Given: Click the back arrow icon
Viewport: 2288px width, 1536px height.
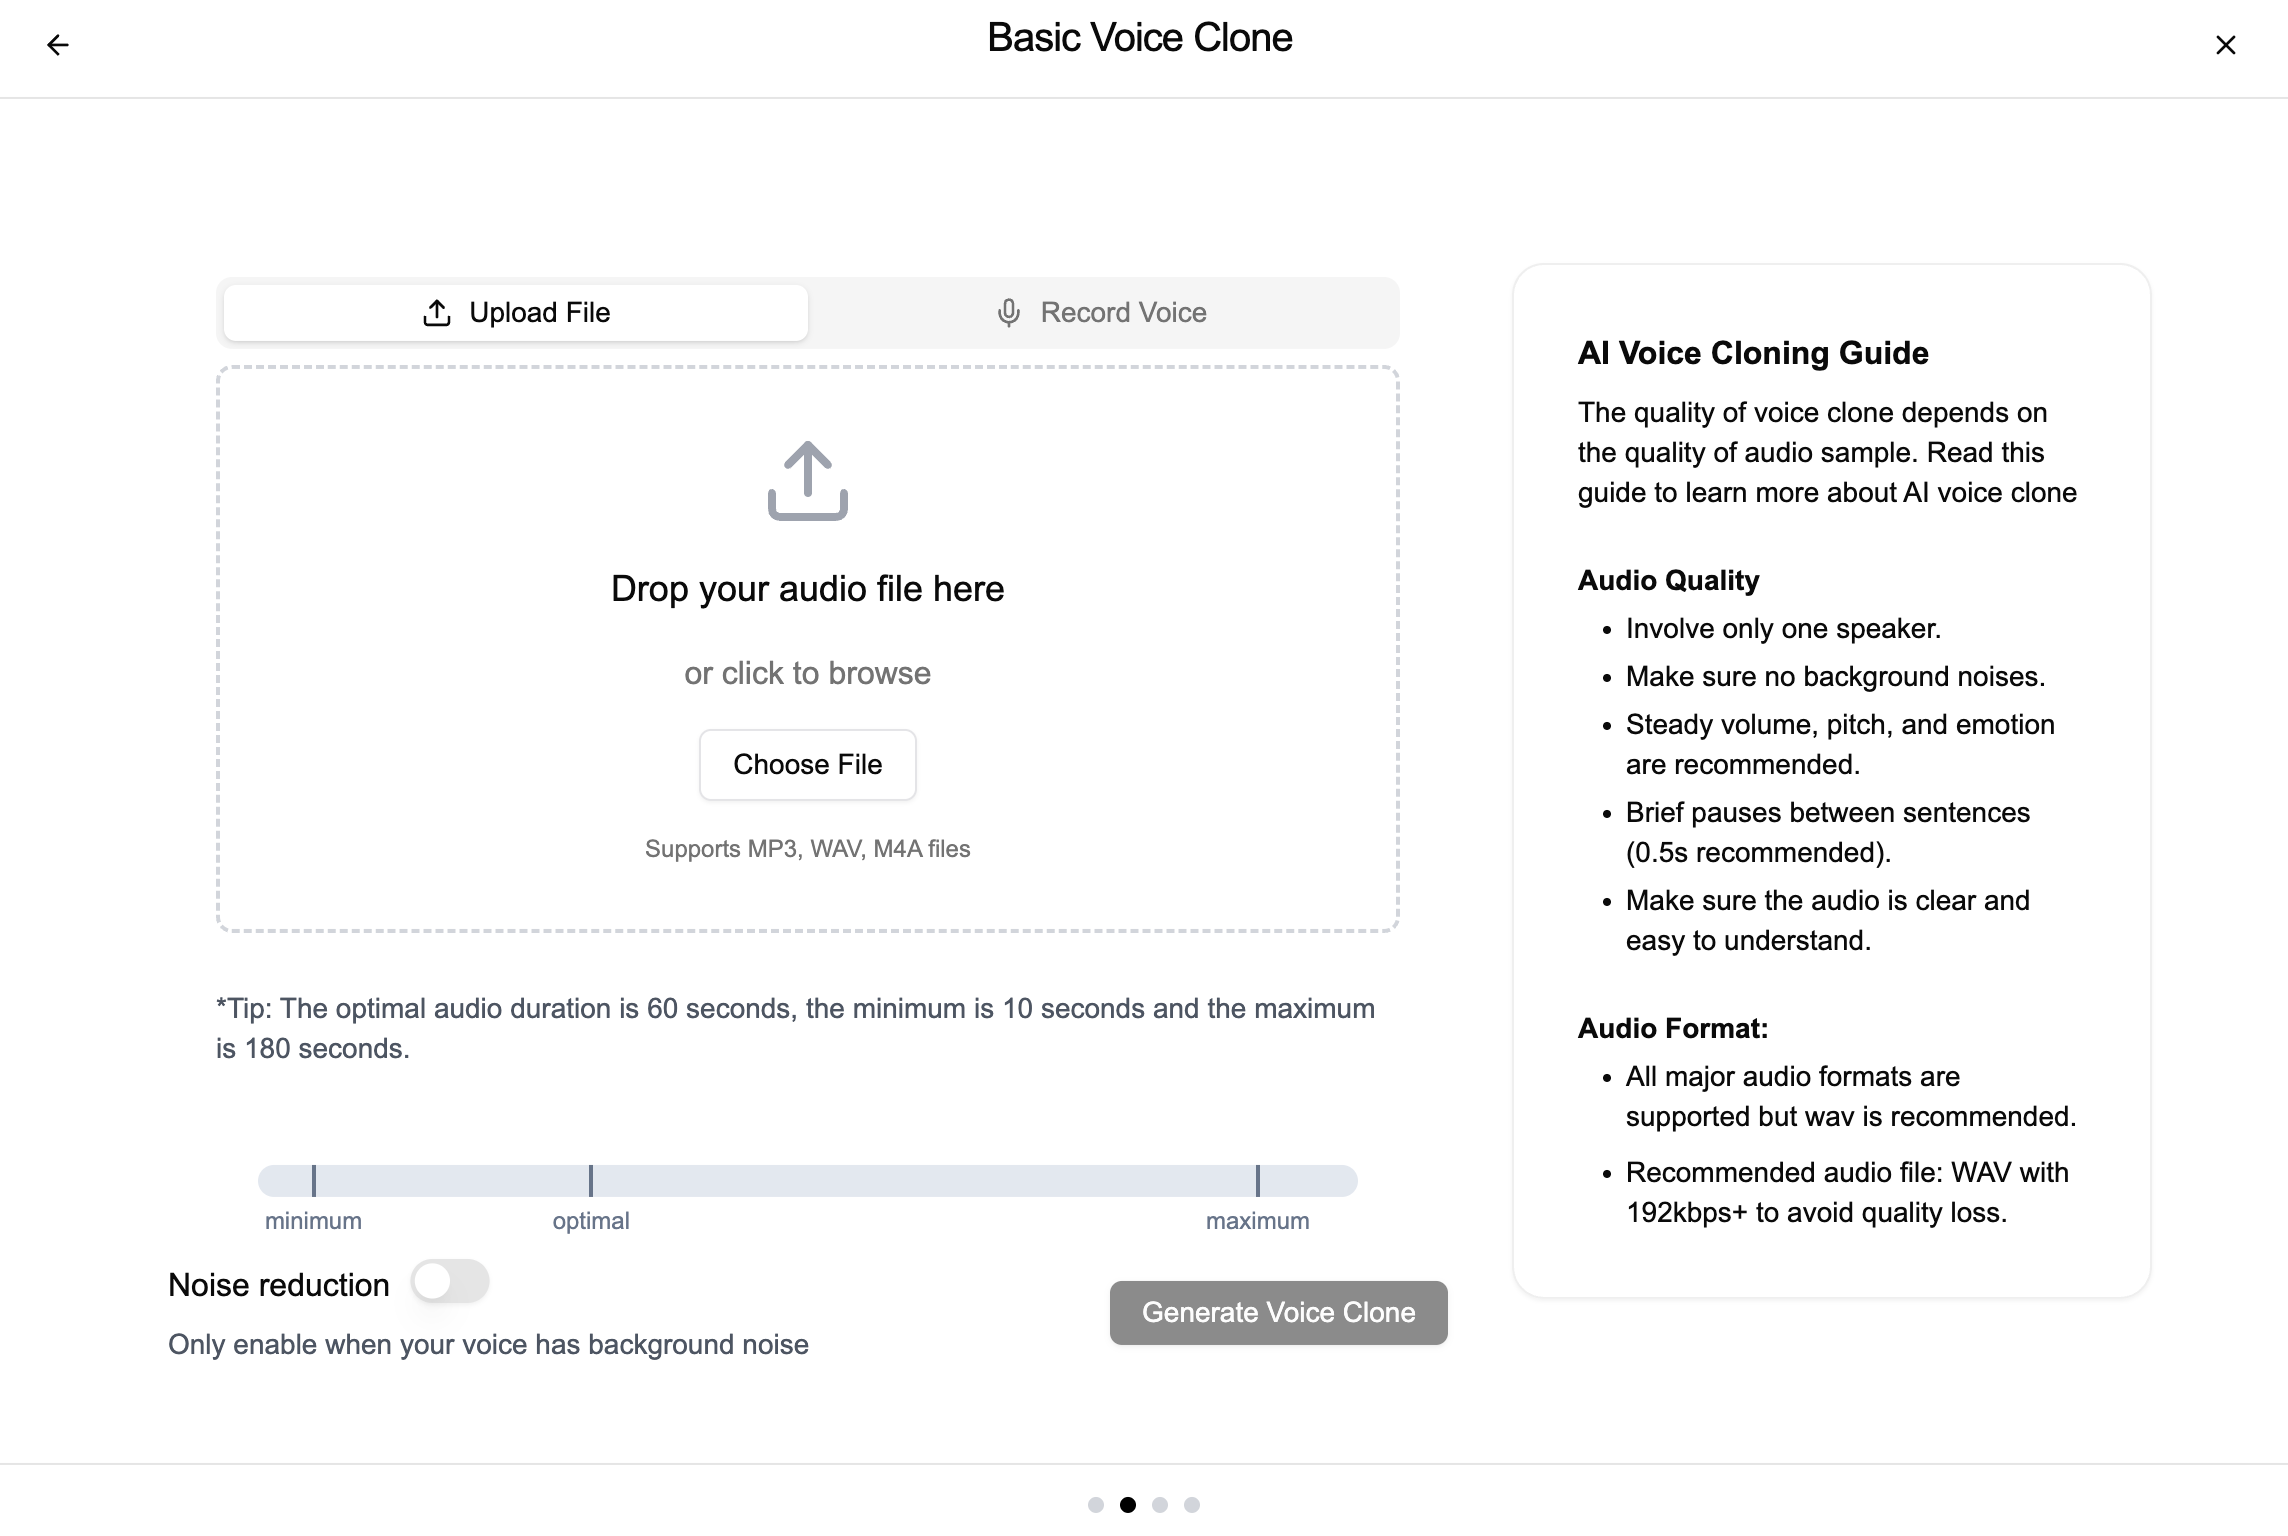Looking at the screenshot, I should 58,45.
